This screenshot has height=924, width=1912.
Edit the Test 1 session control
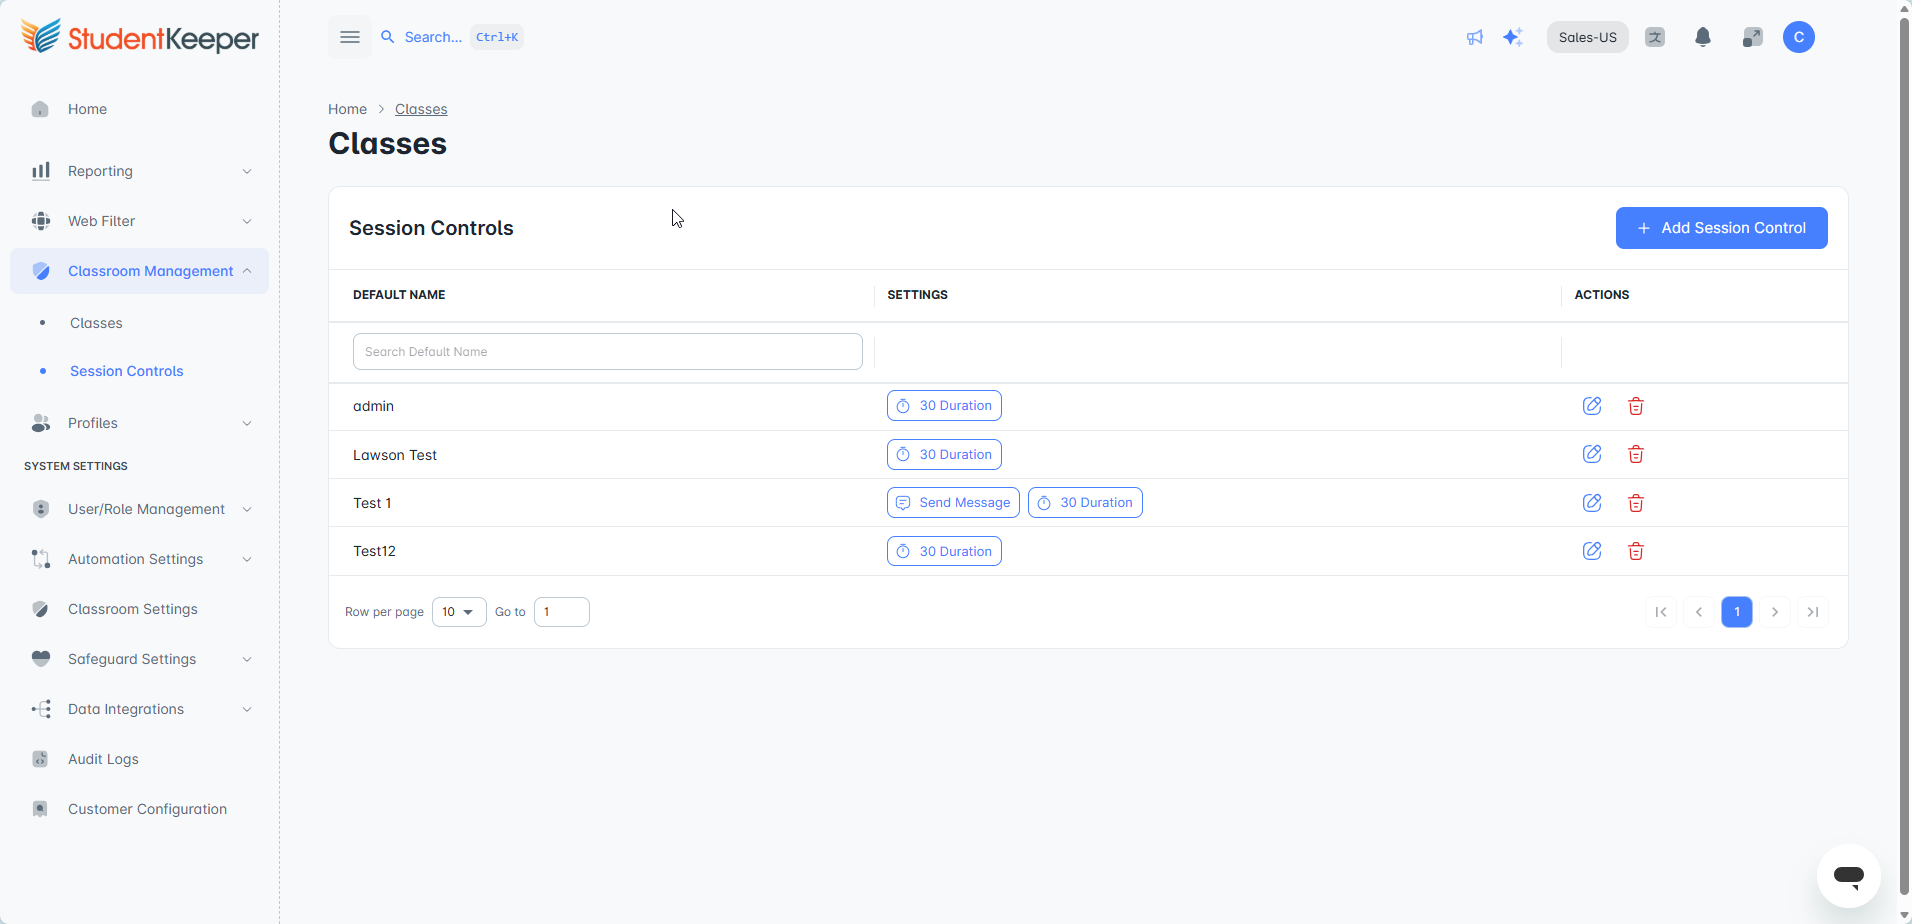coord(1592,503)
